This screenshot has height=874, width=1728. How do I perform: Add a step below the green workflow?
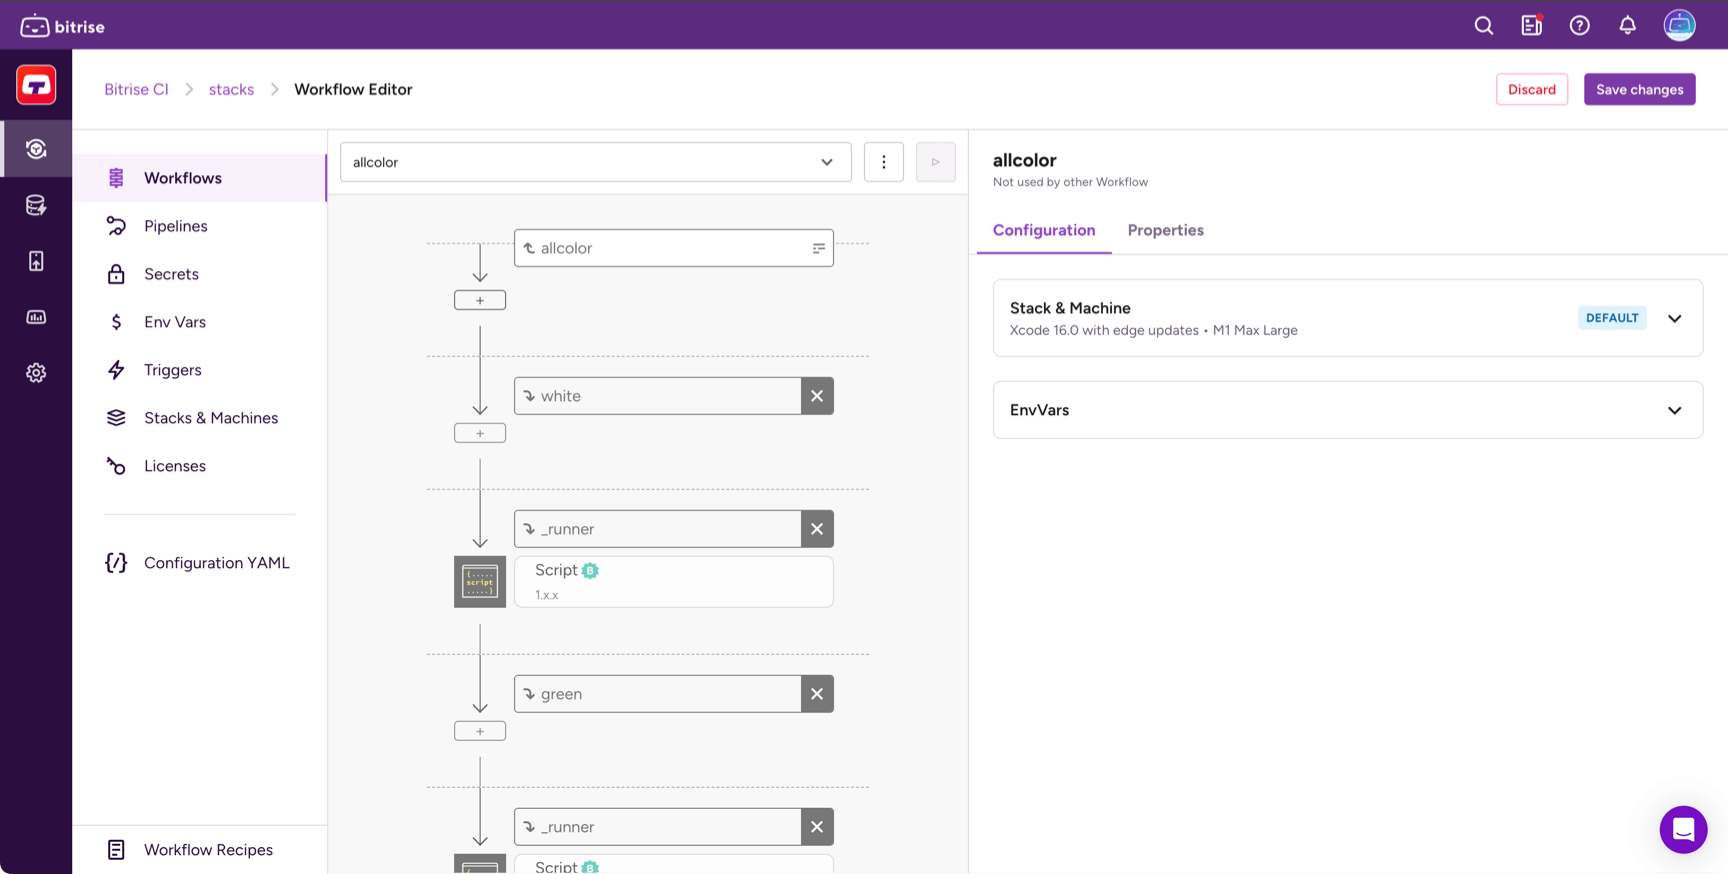point(480,731)
